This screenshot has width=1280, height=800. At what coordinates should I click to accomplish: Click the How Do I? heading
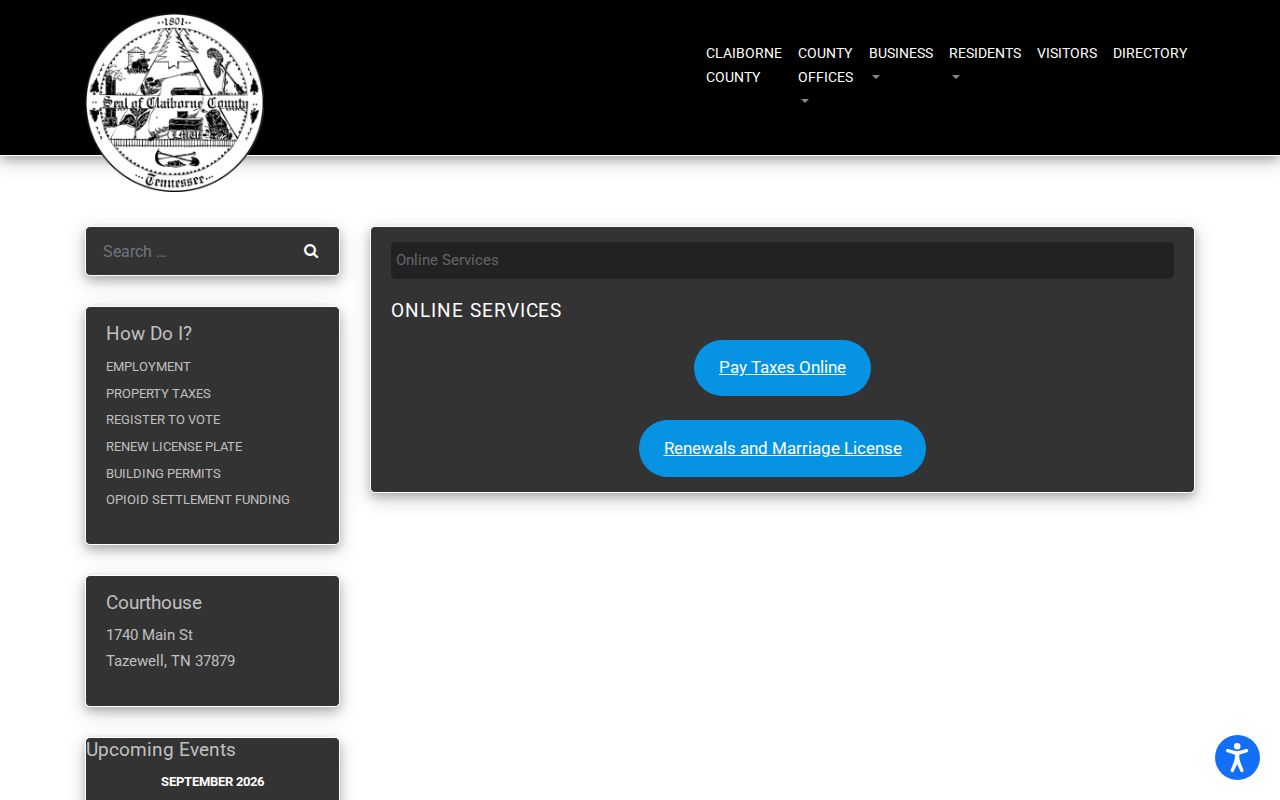[x=149, y=334]
